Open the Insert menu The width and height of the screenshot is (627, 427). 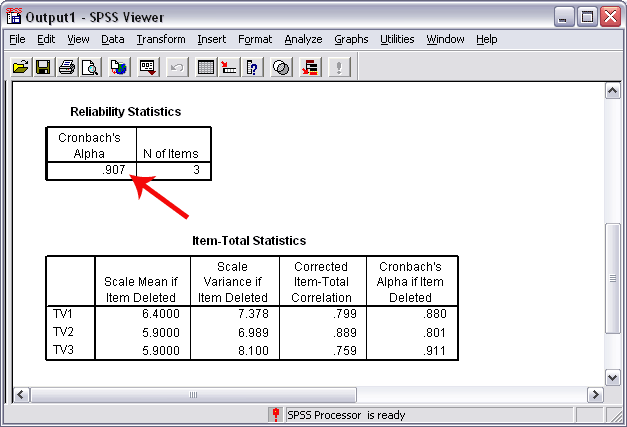click(211, 39)
